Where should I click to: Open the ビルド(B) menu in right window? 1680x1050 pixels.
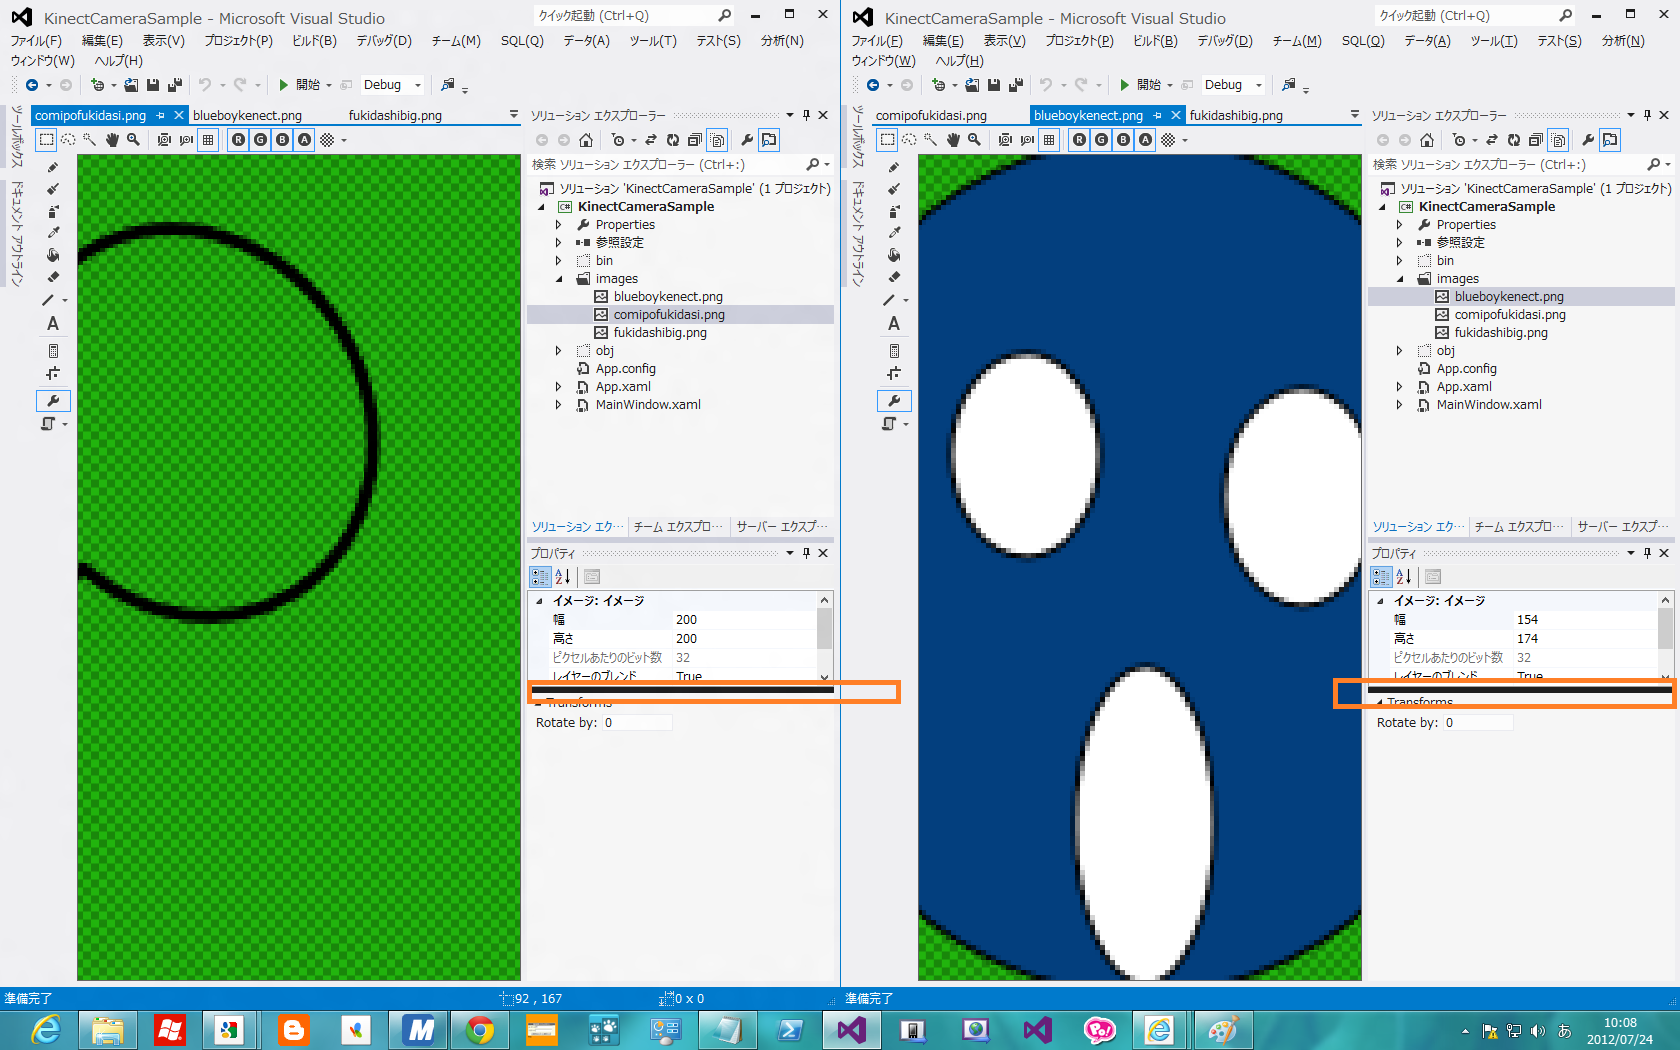(x=1154, y=41)
